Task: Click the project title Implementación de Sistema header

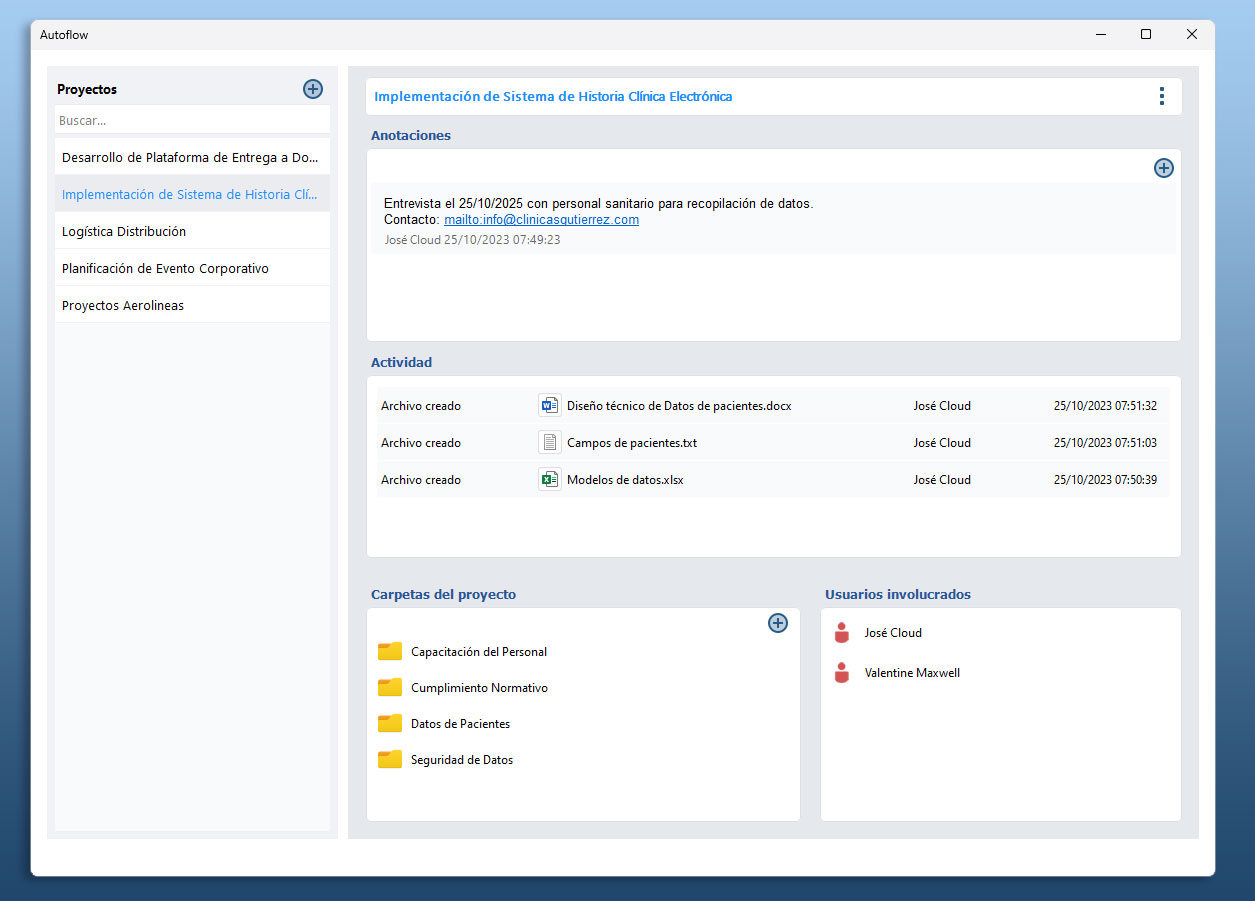Action: [553, 97]
